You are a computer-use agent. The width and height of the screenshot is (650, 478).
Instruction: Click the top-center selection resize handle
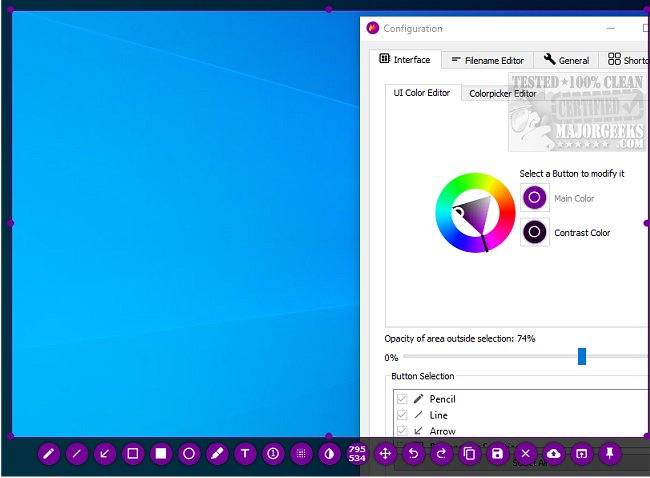pos(329,9)
